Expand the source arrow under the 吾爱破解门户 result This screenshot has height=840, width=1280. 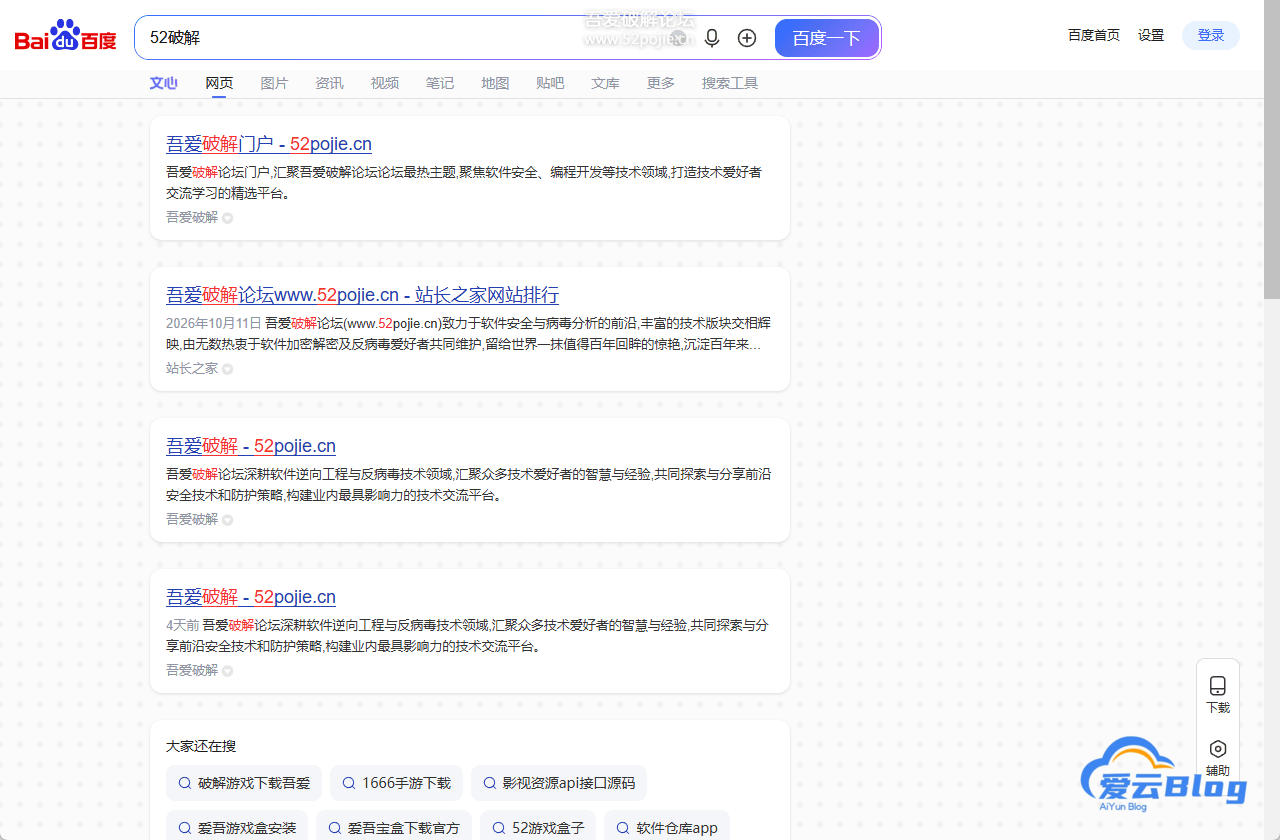click(227, 218)
